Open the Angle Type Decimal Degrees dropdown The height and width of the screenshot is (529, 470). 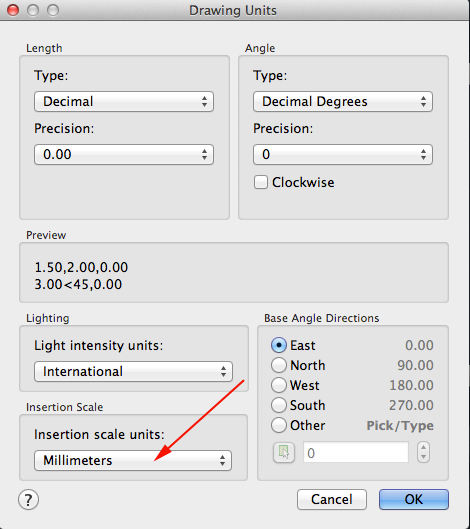pyautogui.click(x=343, y=101)
